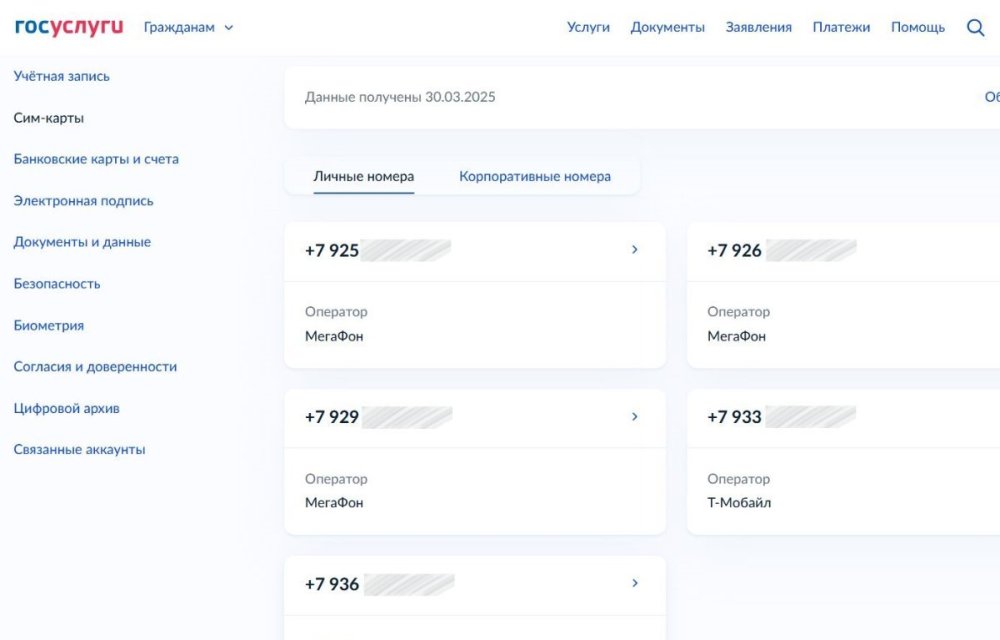Select Банковские карты и счета sidebar link
Viewport: 1000px width, 640px height.
pyautogui.click(x=96, y=159)
